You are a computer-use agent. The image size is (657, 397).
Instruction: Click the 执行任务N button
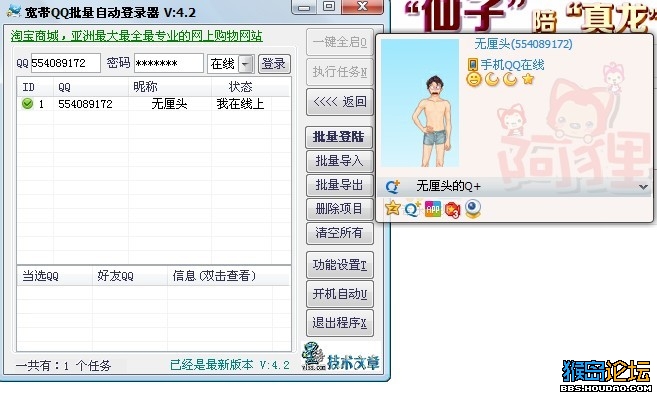tap(340, 72)
